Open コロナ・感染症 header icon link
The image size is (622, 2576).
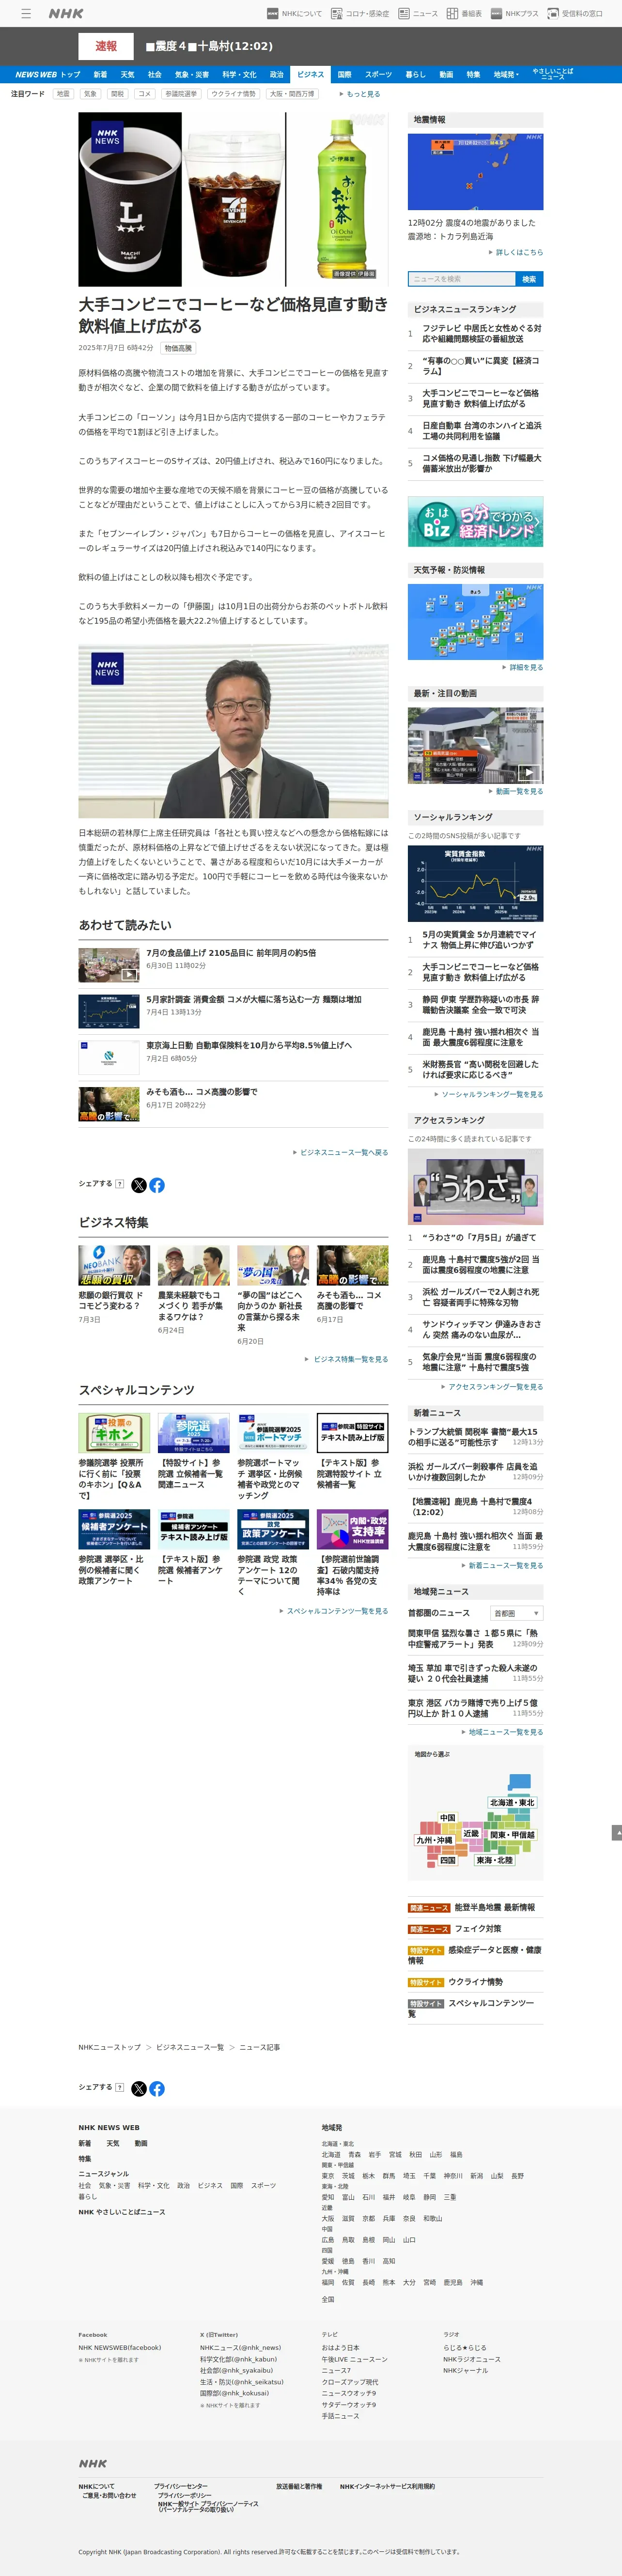click(x=360, y=14)
